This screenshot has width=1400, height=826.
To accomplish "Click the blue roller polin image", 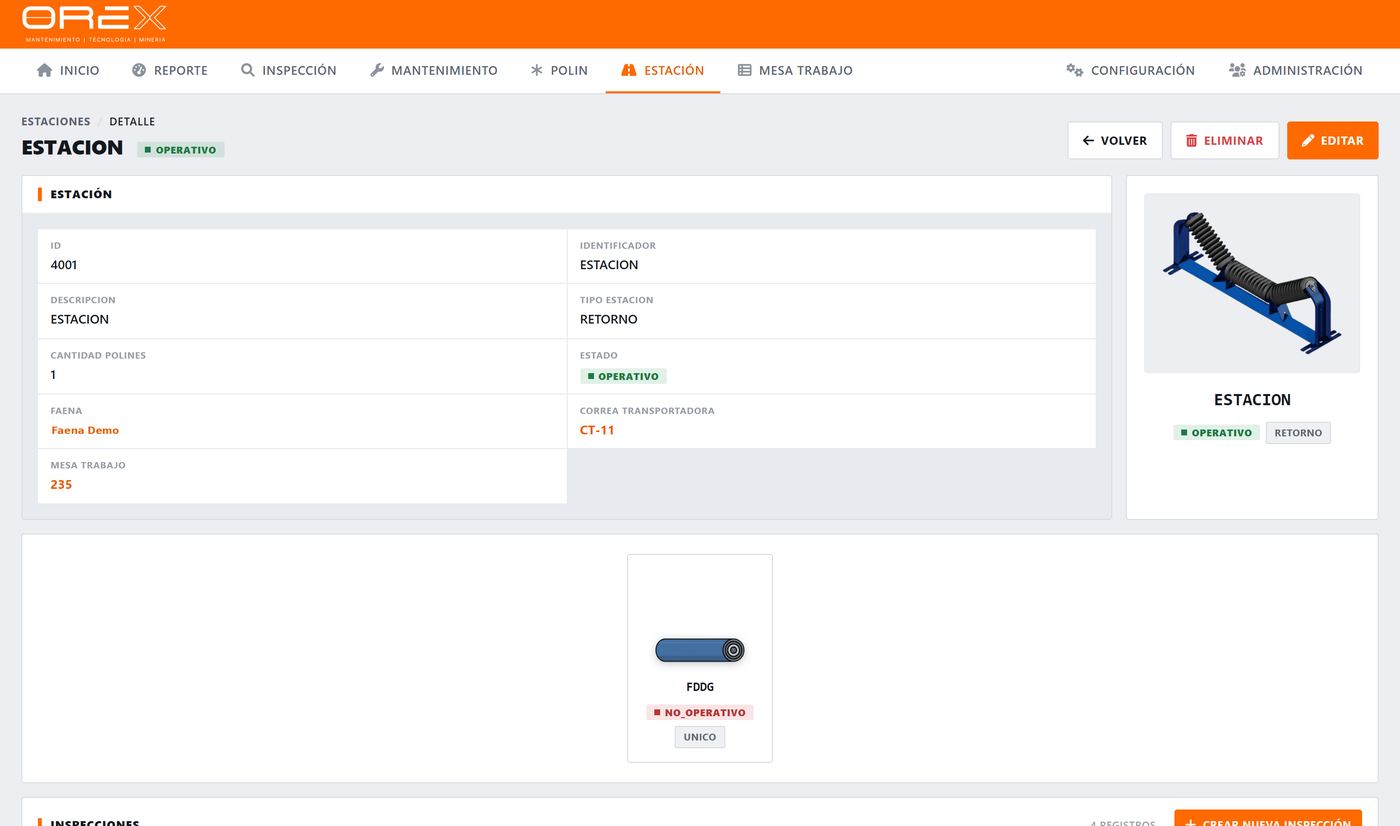I will pos(700,650).
